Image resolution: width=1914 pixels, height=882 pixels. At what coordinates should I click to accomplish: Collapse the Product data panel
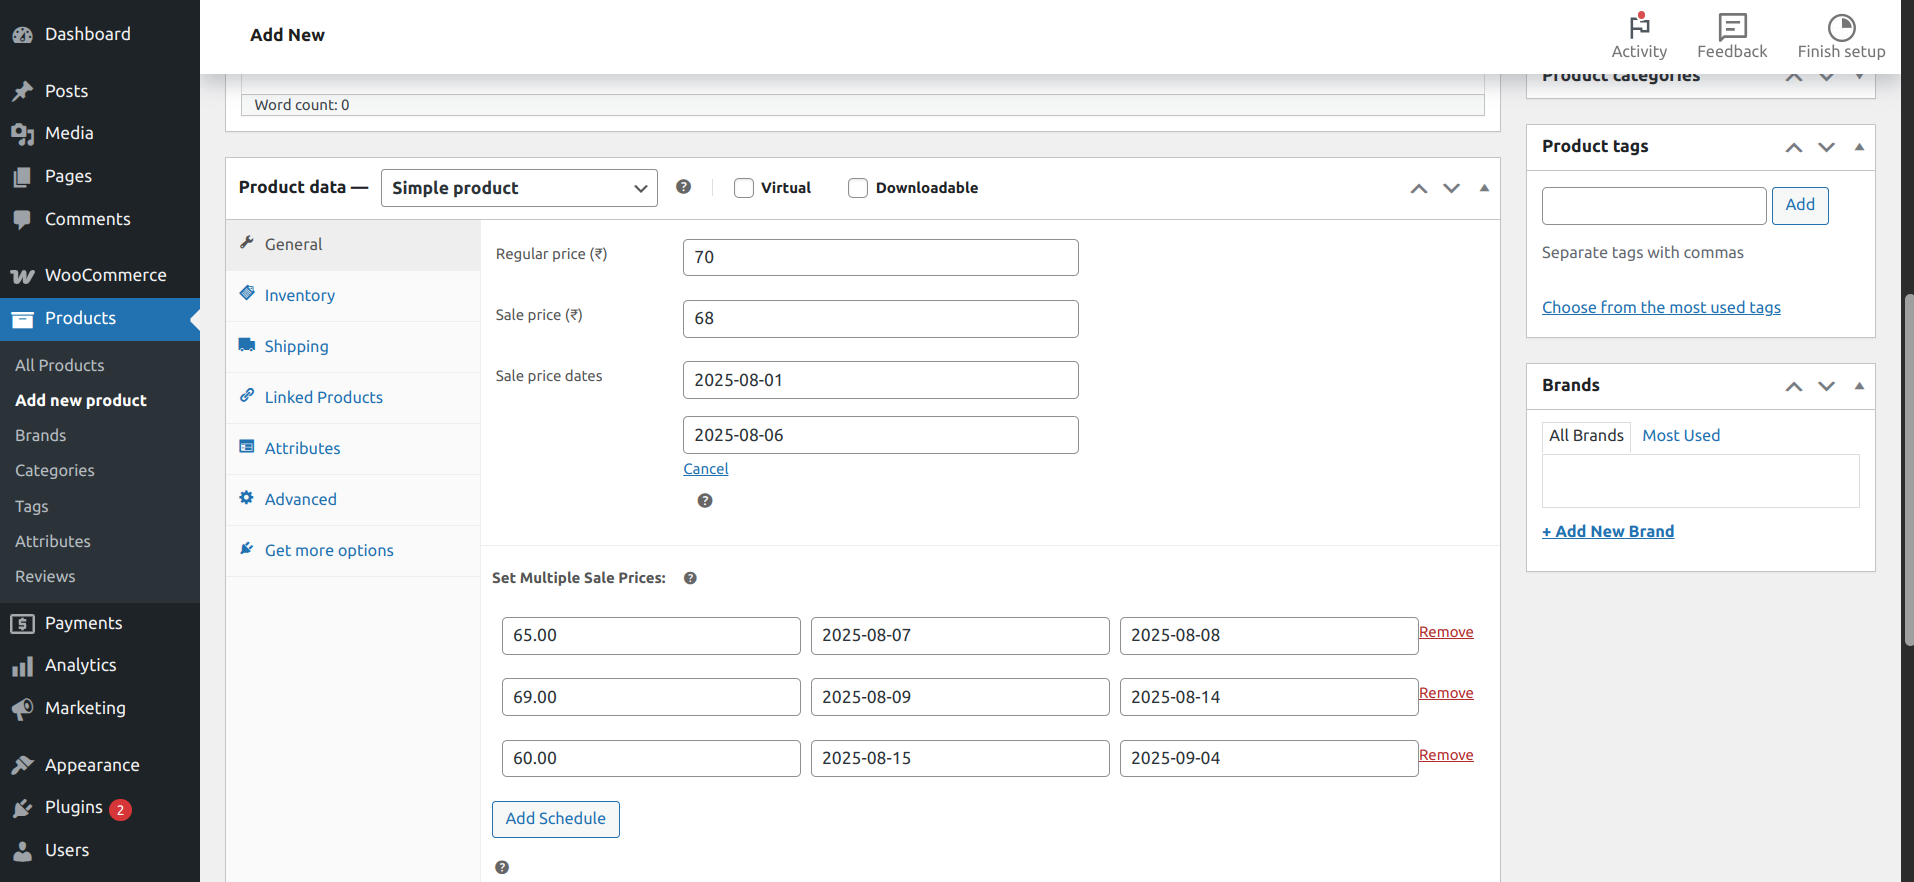(x=1484, y=188)
